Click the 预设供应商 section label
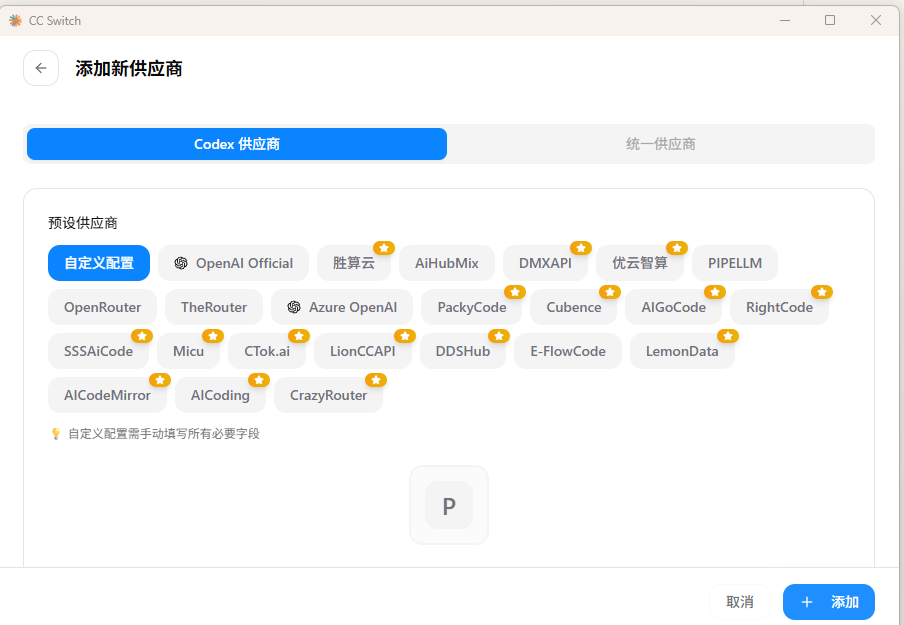The width and height of the screenshot is (904, 625). tap(83, 223)
